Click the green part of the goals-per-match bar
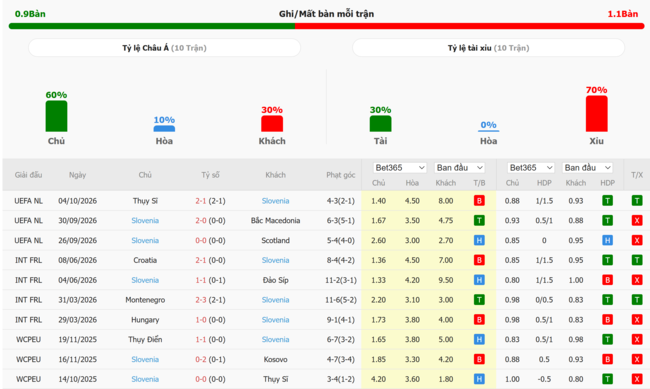This screenshot has height=389, width=650. 152,26
